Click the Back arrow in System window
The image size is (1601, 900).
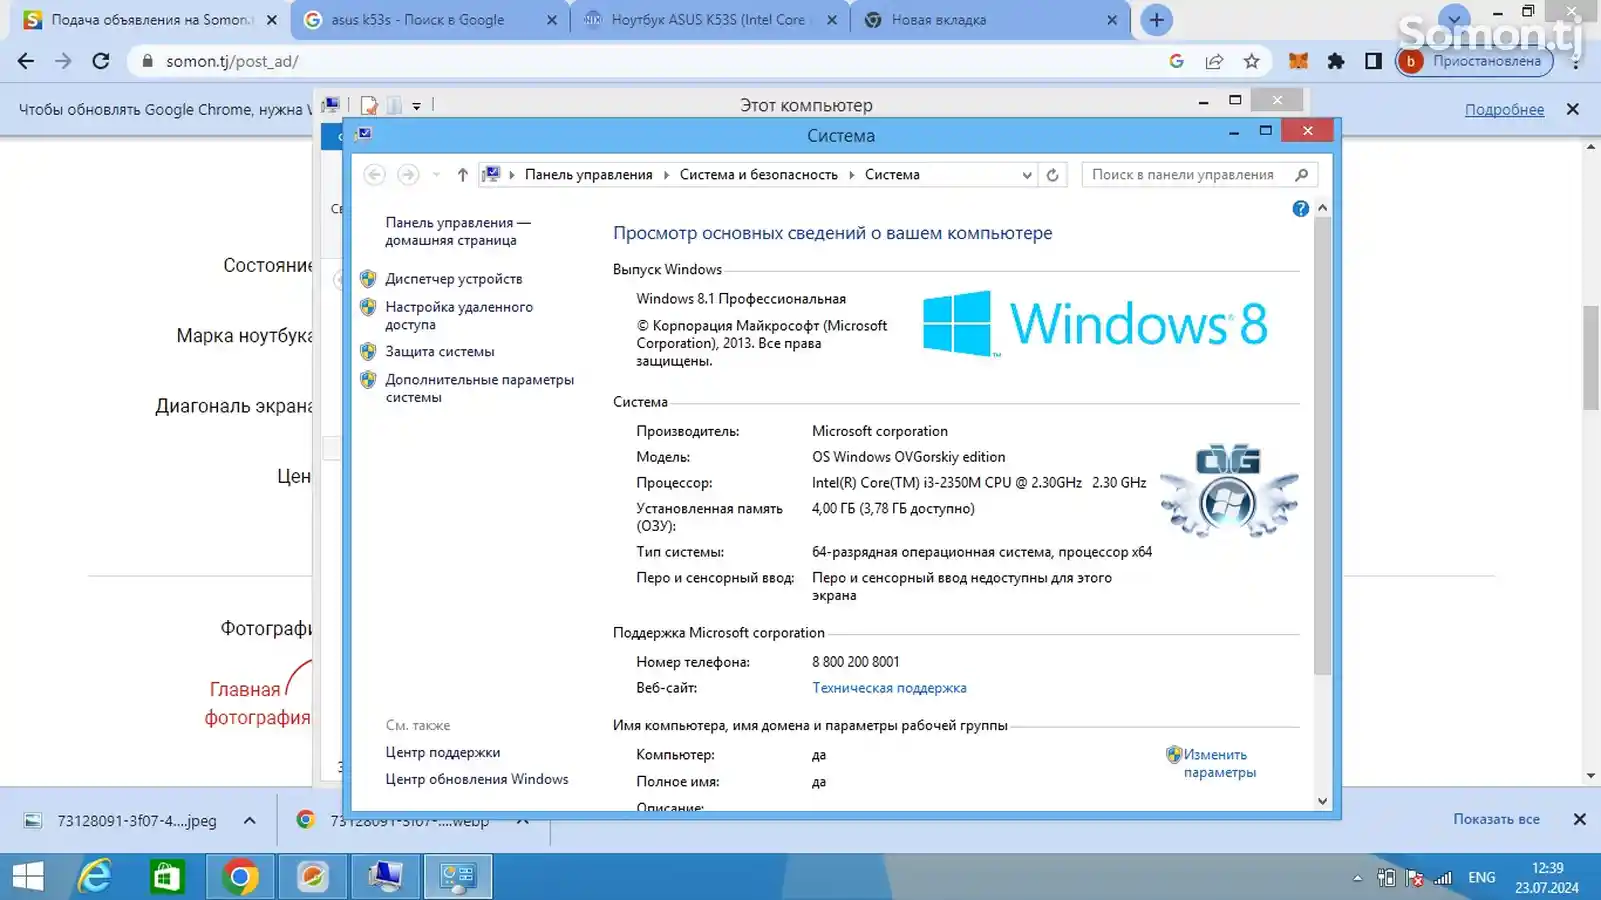[374, 174]
